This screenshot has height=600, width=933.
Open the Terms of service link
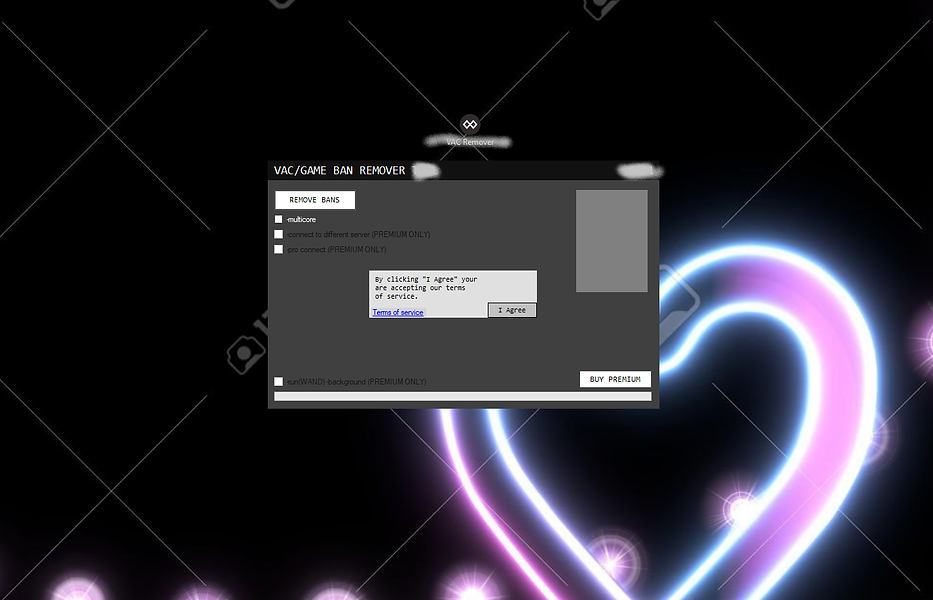[398, 312]
